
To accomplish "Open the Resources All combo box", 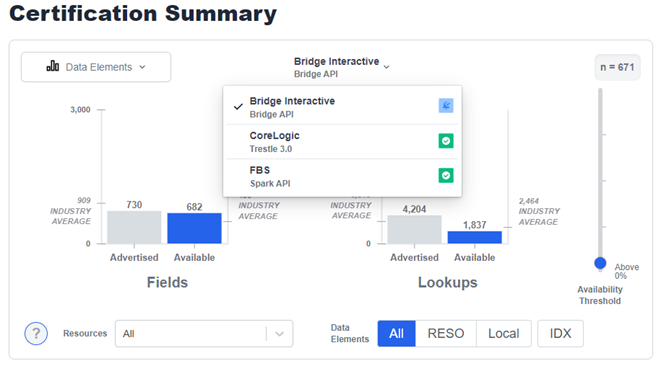I will tap(204, 334).
